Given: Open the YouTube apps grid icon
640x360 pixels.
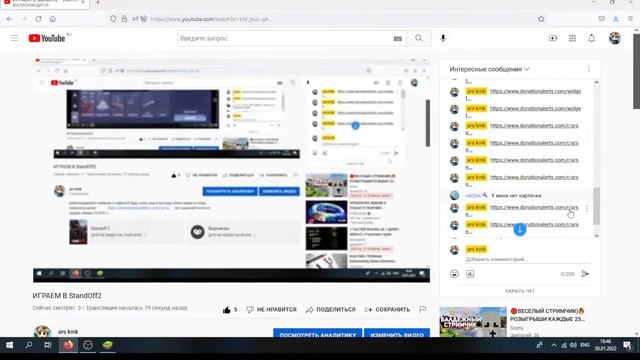Looking at the screenshot, I should tap(572, 38).
